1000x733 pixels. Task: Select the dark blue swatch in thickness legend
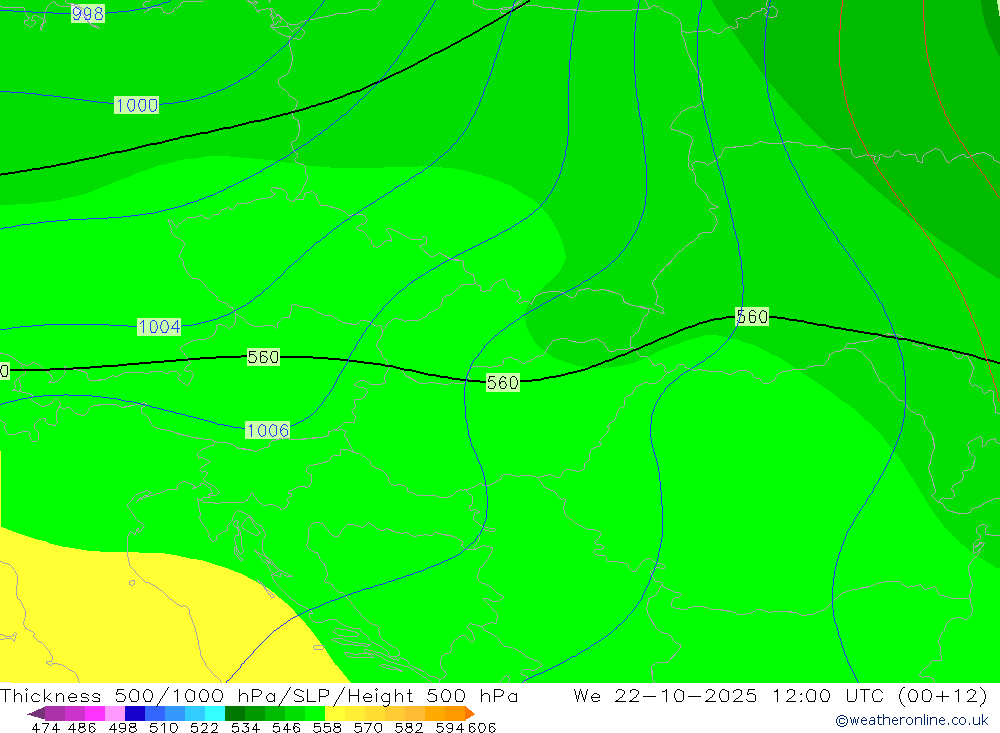[135, 713]
